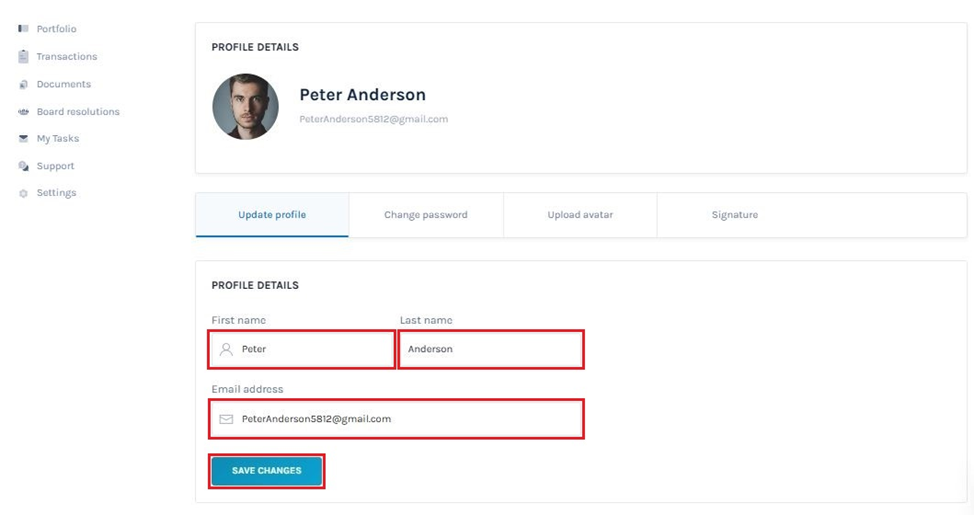Click the Portfolio icon in sidebar
The height and width of the screenshot is (515, 974).
coord(23,29)
